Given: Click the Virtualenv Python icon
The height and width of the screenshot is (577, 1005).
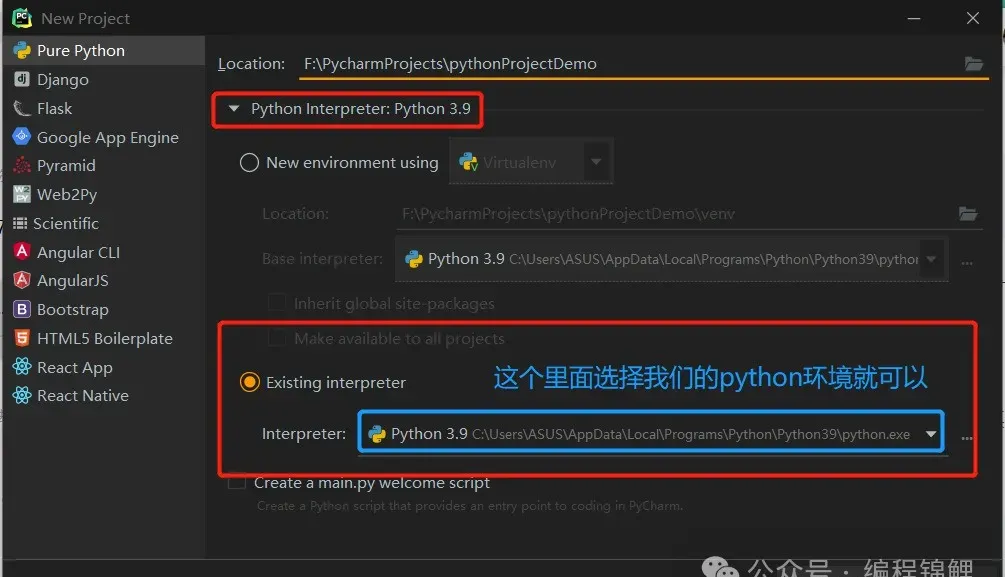Looking at the screenshot, I should pyautogui.click(x=469, y=162).
